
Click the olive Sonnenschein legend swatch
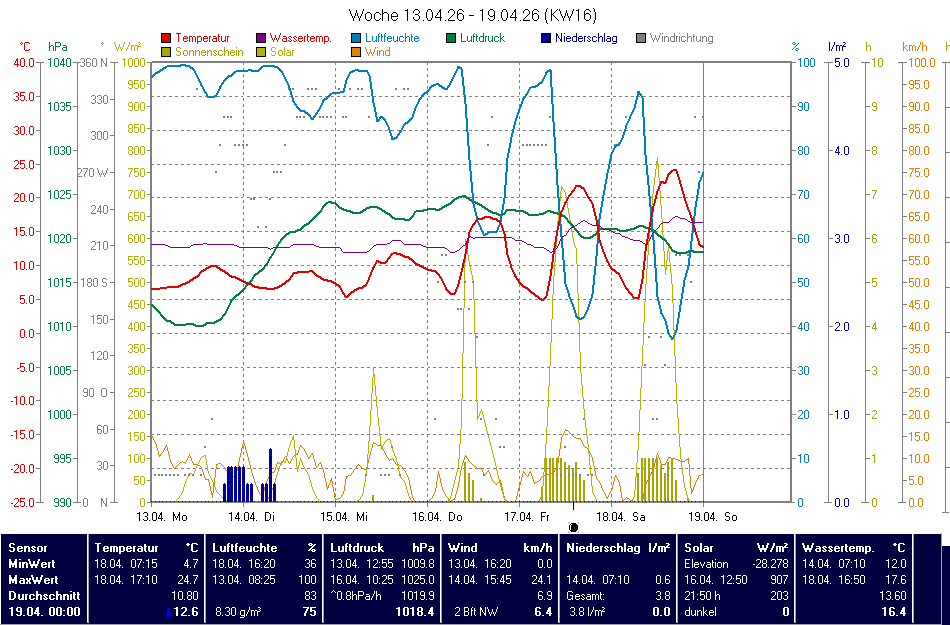(x=166, y=52)
